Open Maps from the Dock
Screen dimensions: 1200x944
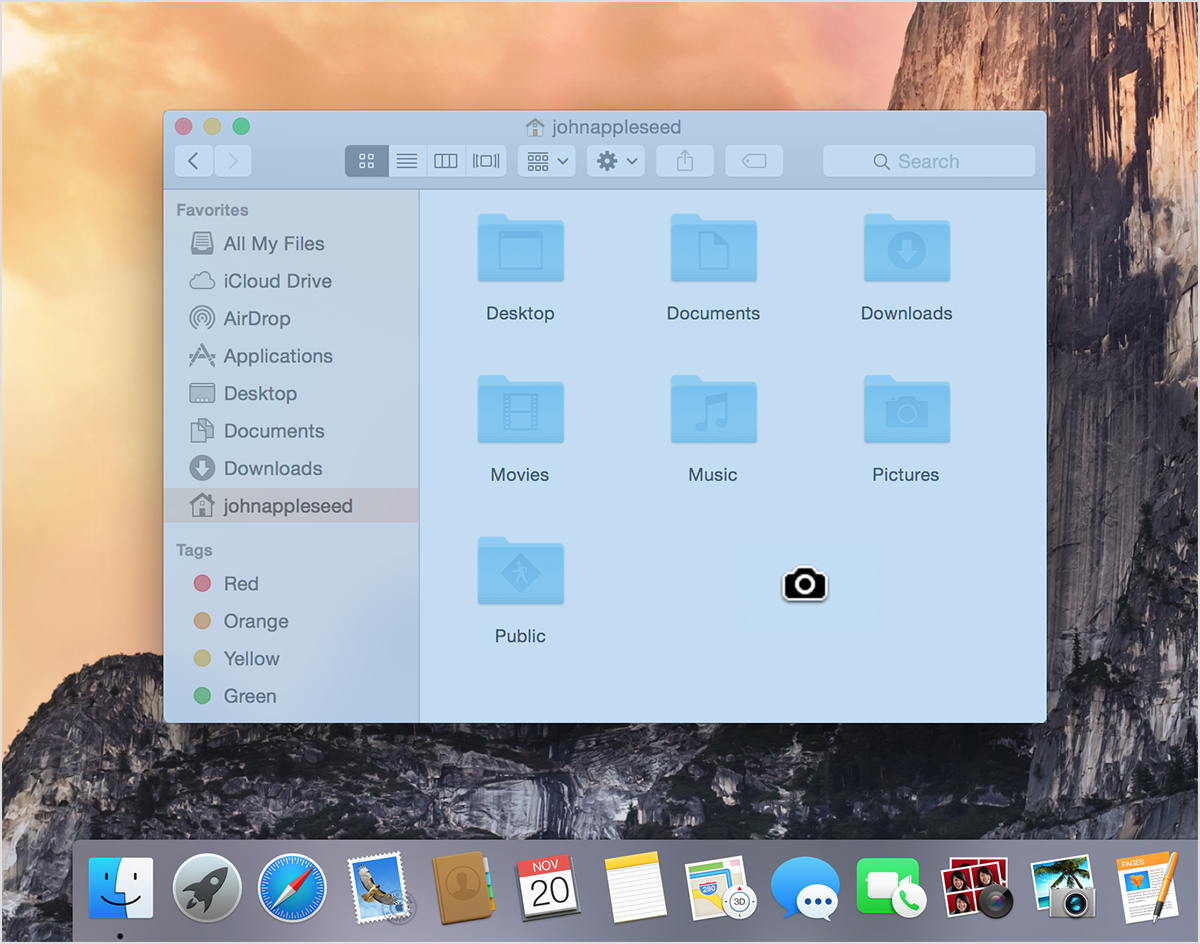pyautogui.click(x=718, y=888)
